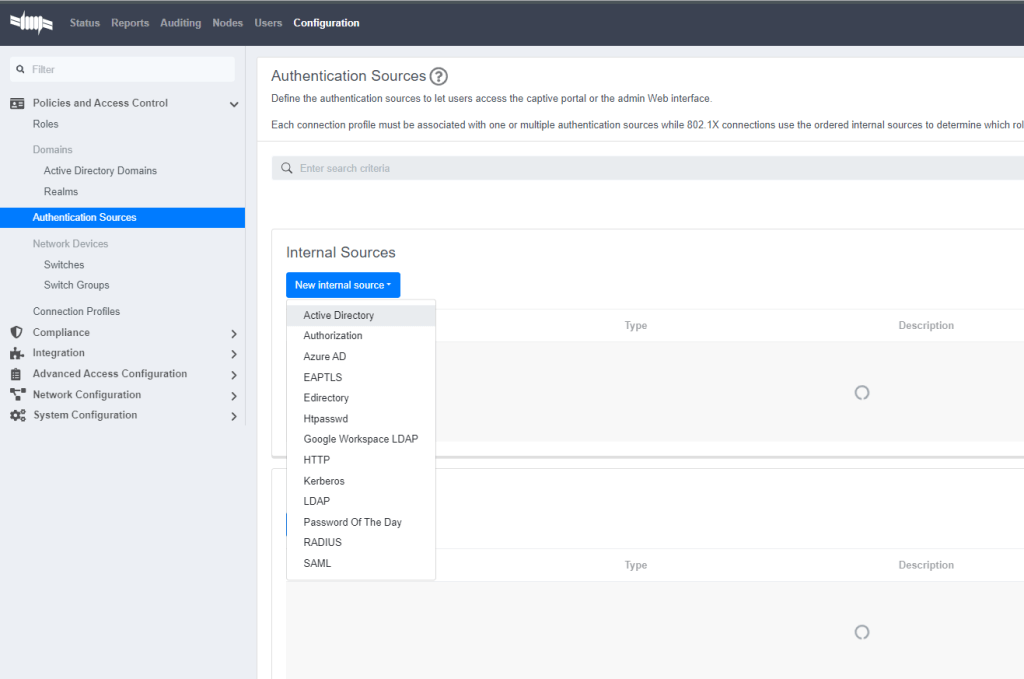The image size is (1024, 679).
Task: Click the sidebar Filter input field
Action: [130, 69]
